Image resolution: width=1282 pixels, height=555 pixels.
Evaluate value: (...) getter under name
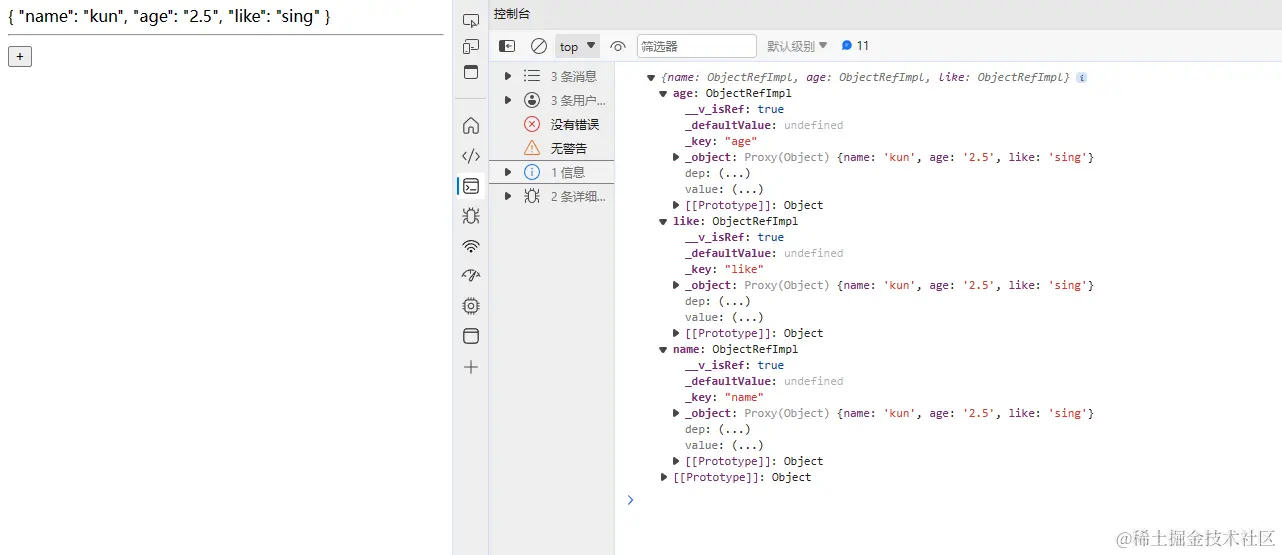(747, 445)
